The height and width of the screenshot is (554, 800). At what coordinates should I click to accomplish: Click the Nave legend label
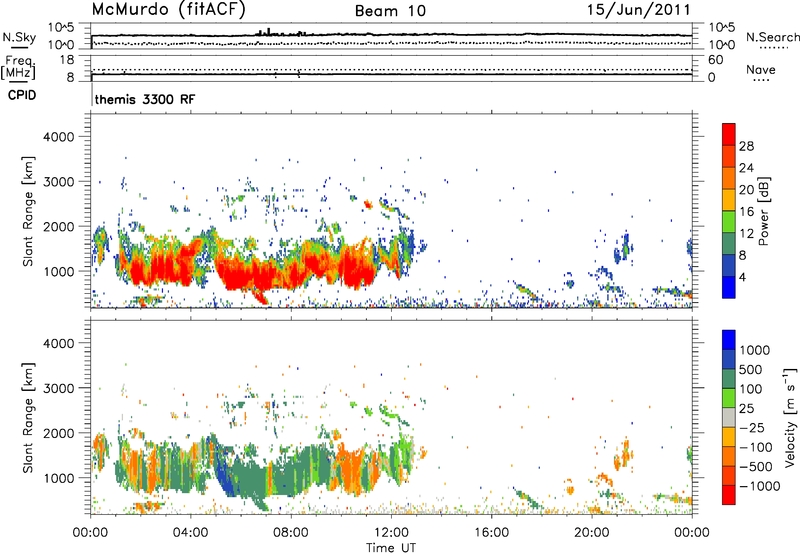coord(761,69)
